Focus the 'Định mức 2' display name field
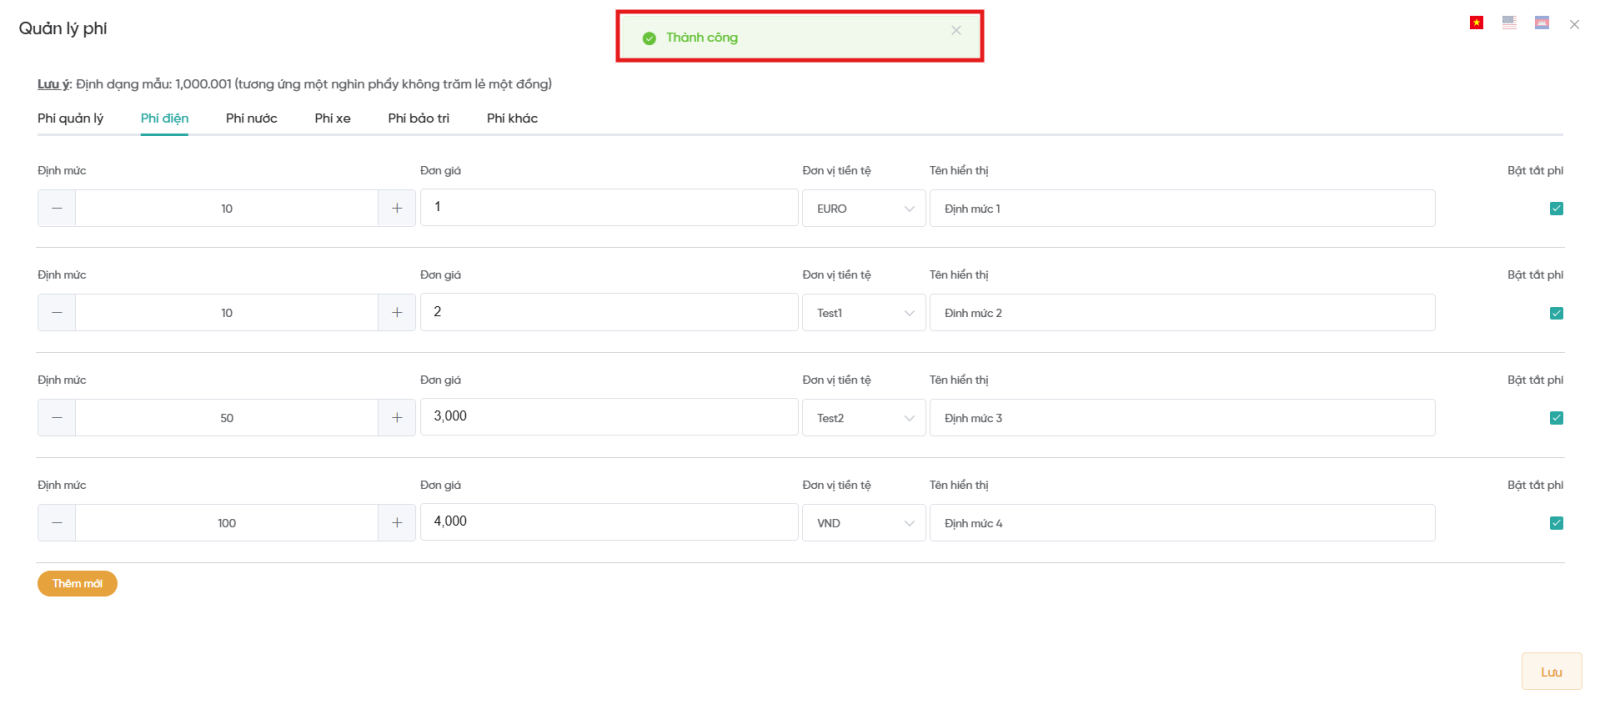Image resolution: width=1600 pixels, height=710 pixels. point(1181,313)
